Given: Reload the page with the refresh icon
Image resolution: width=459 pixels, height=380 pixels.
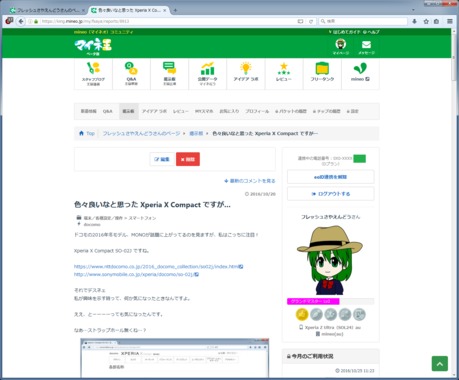Looking at the screenshot, I should (x=311, y=21).
